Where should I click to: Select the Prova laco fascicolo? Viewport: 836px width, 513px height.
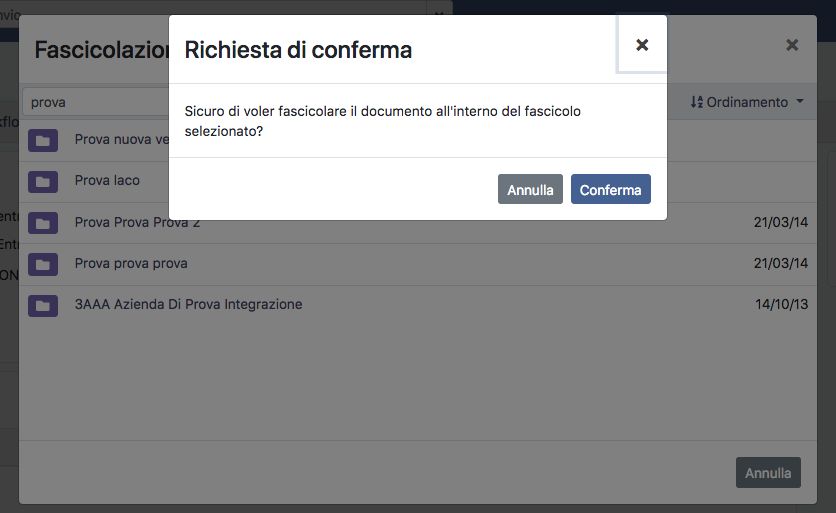(107, 181)
